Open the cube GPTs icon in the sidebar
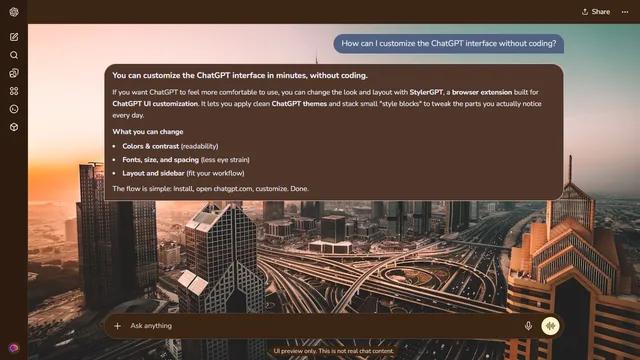Viewport: 640px width, 360px height. coord(14,127)
